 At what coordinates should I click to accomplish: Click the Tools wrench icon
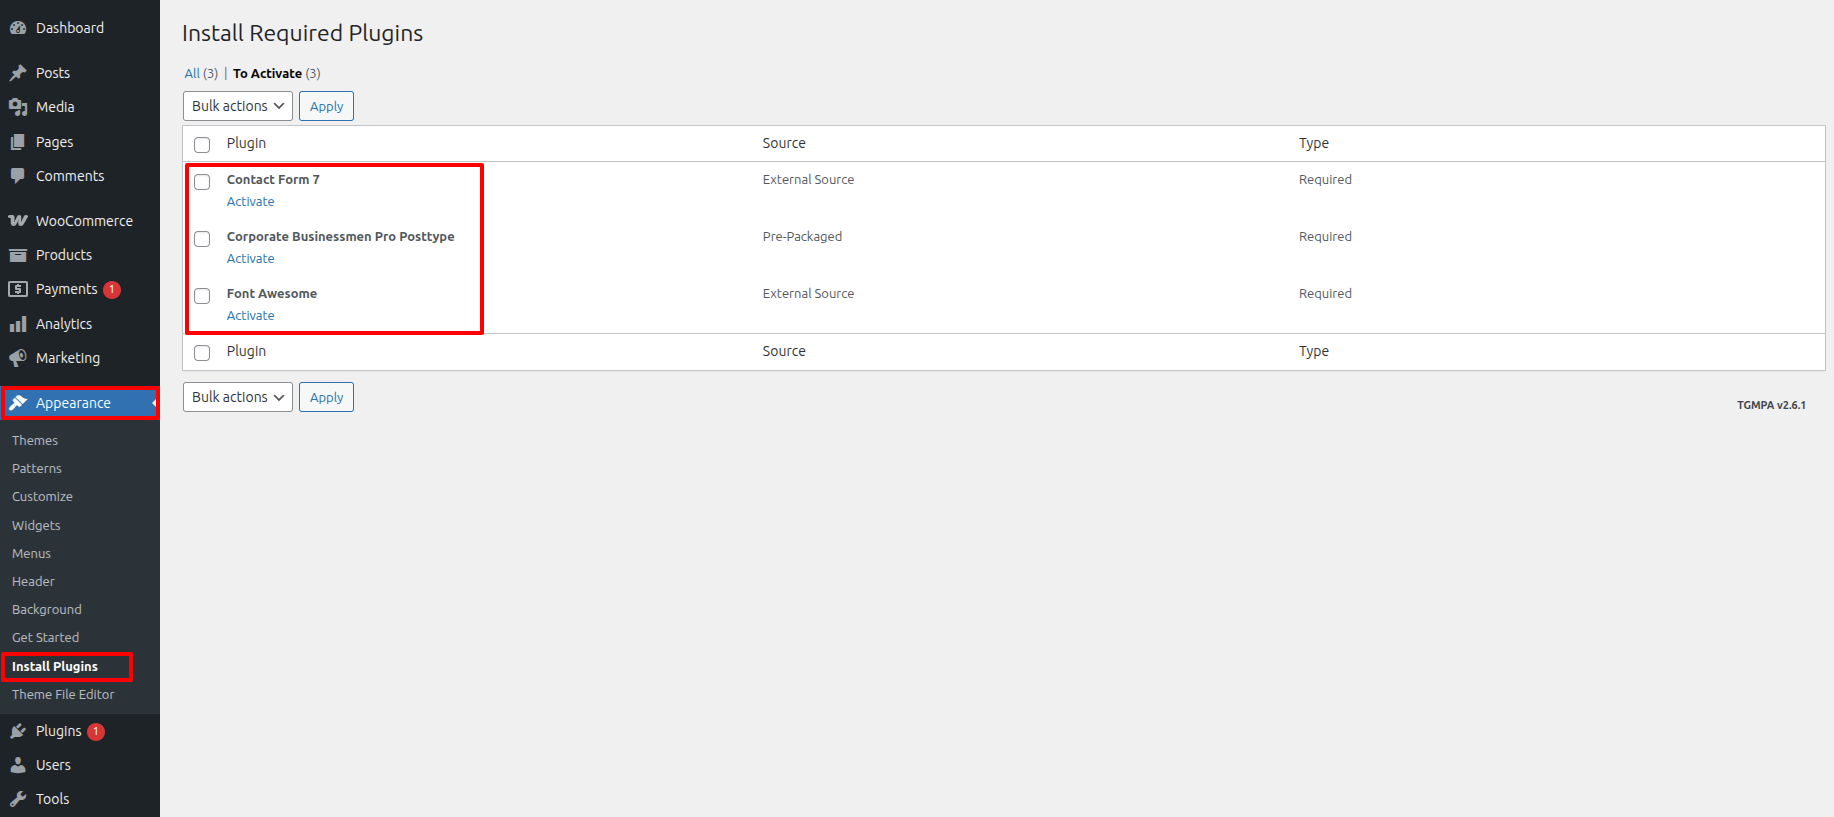coord(18,799)
